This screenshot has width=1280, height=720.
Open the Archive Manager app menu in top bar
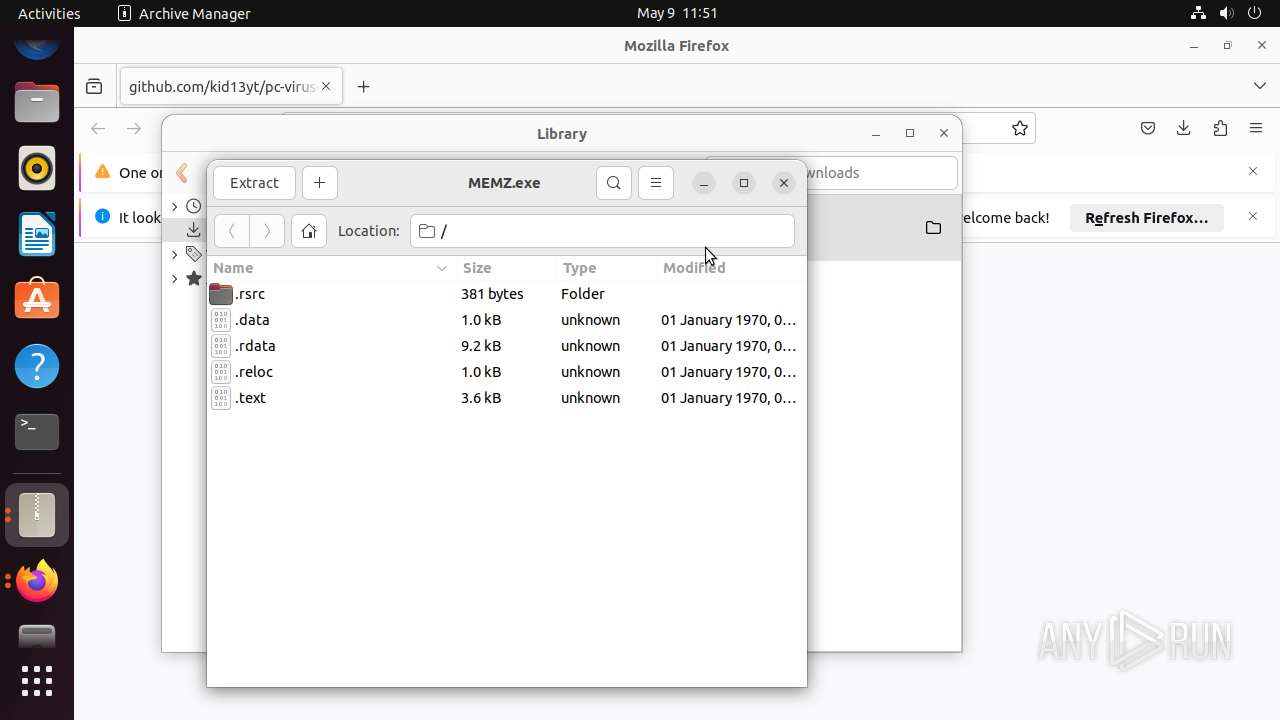tap(184, 13)
